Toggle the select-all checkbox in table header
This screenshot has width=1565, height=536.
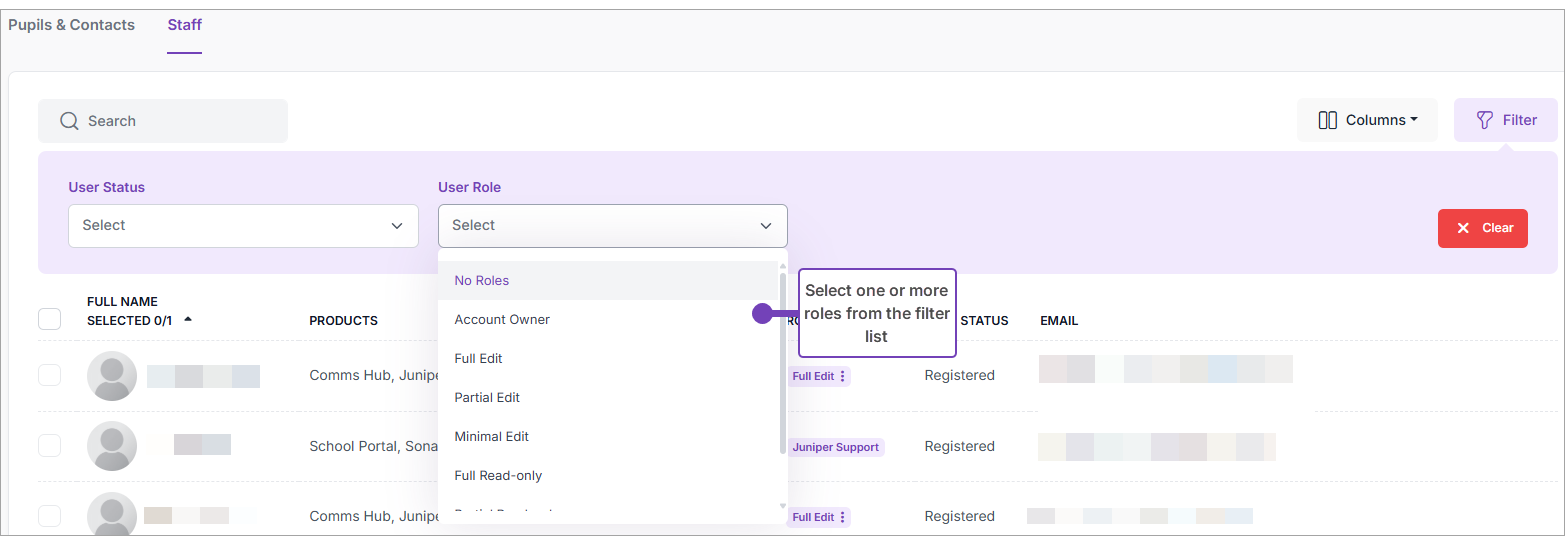click(49, 319)
